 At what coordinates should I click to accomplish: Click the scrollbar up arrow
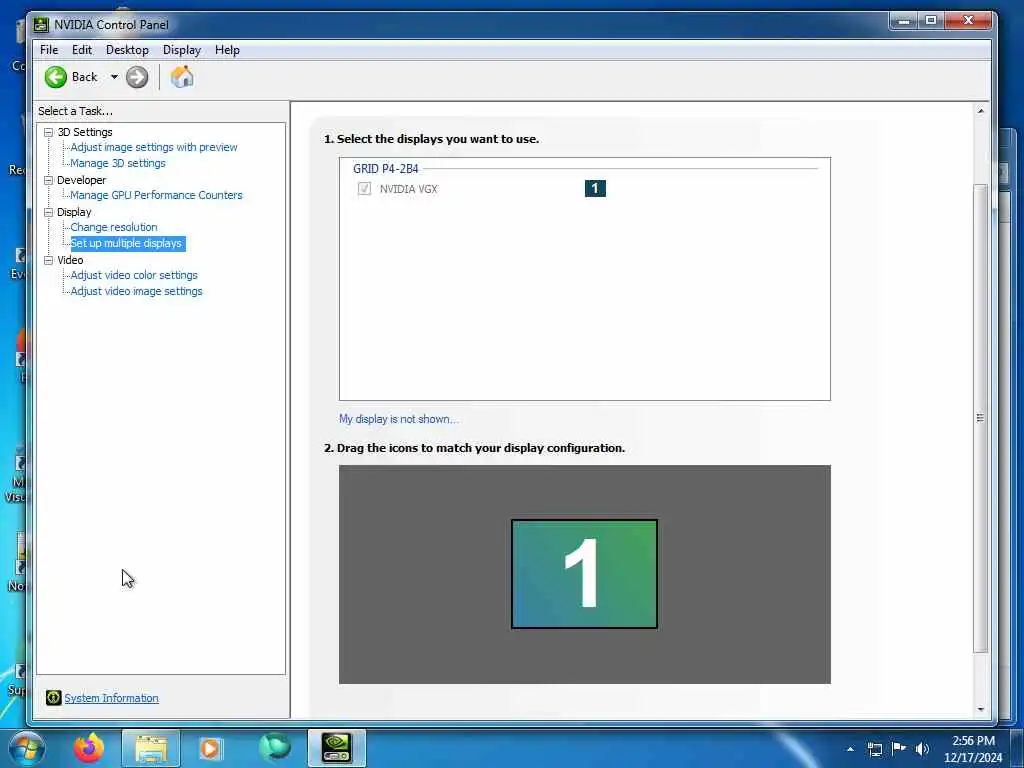[980, 111]
